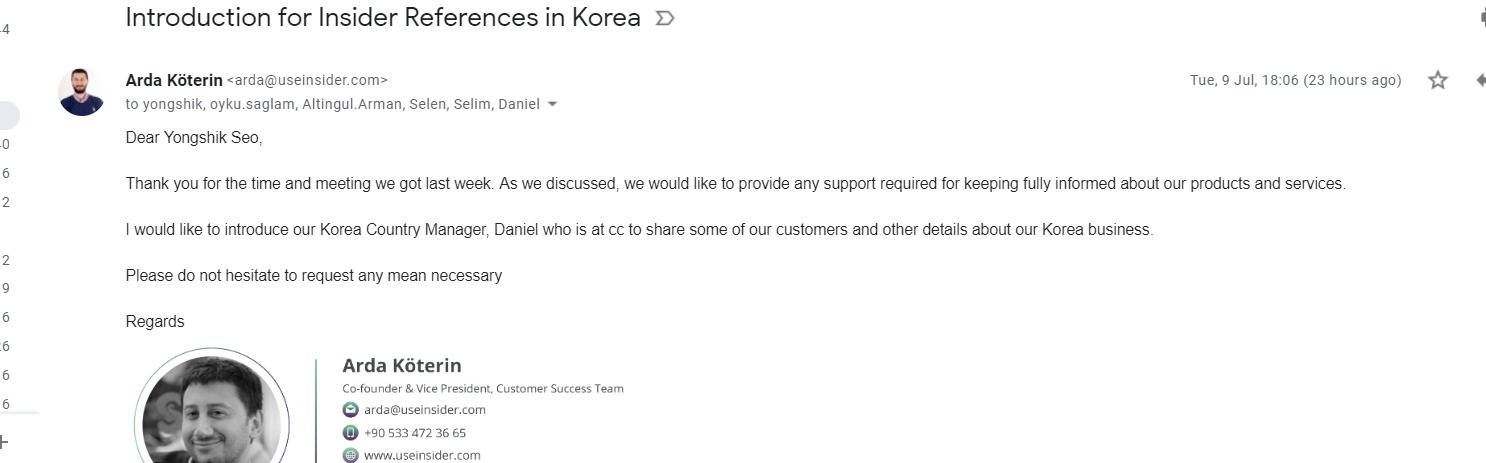1486x463 pixels.
Task: Click the sender's profile avatar
Action: point(81,92)
